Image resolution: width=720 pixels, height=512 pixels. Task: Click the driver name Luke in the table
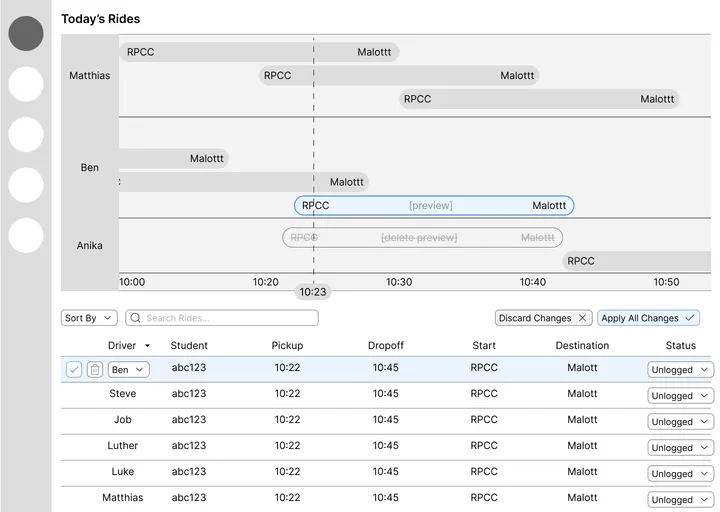(x=123, y=472)
